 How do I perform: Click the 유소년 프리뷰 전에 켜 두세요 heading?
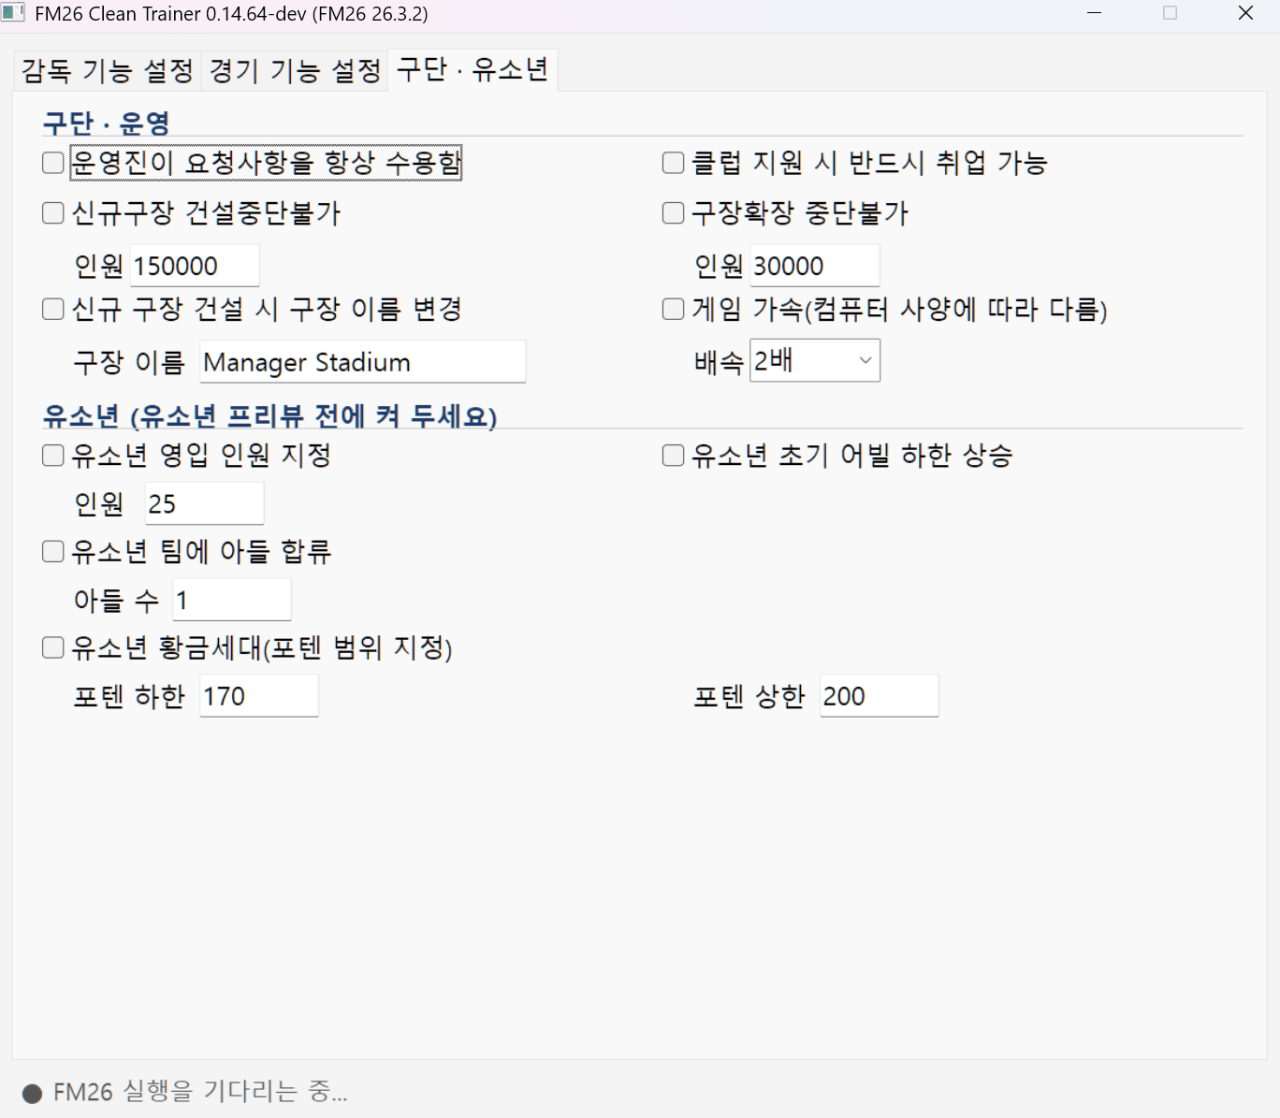click(x=270, y=416)
